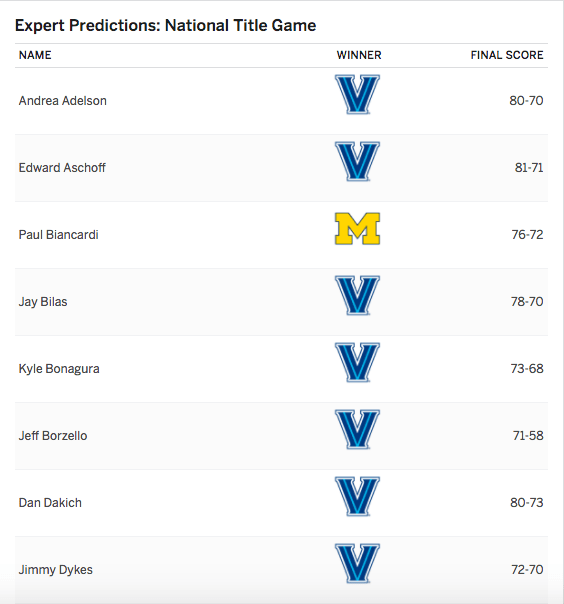Click the 81-71 score for Edward Aschoff
This screenshot has width=564, height=604.
529,168
